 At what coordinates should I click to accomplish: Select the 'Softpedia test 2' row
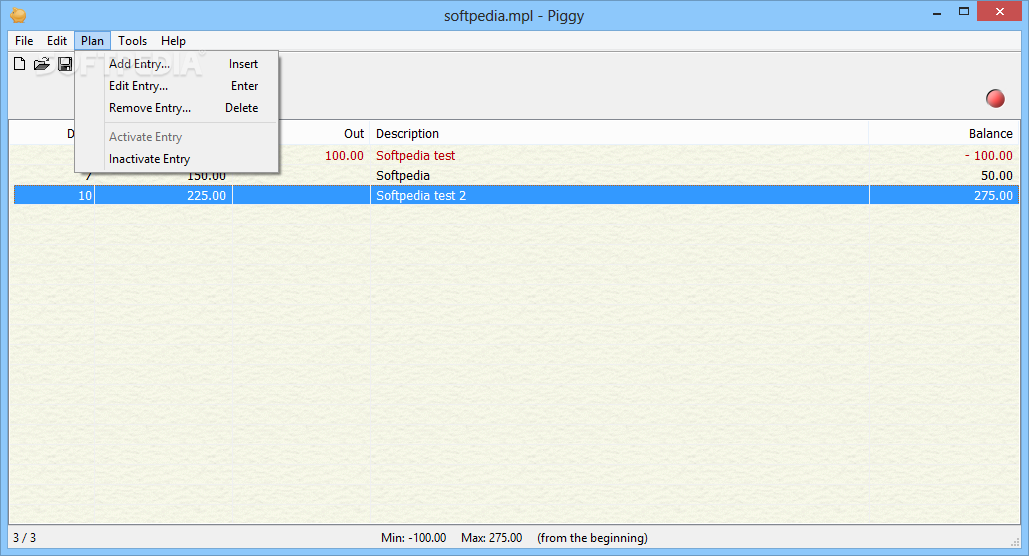[516, 196]
